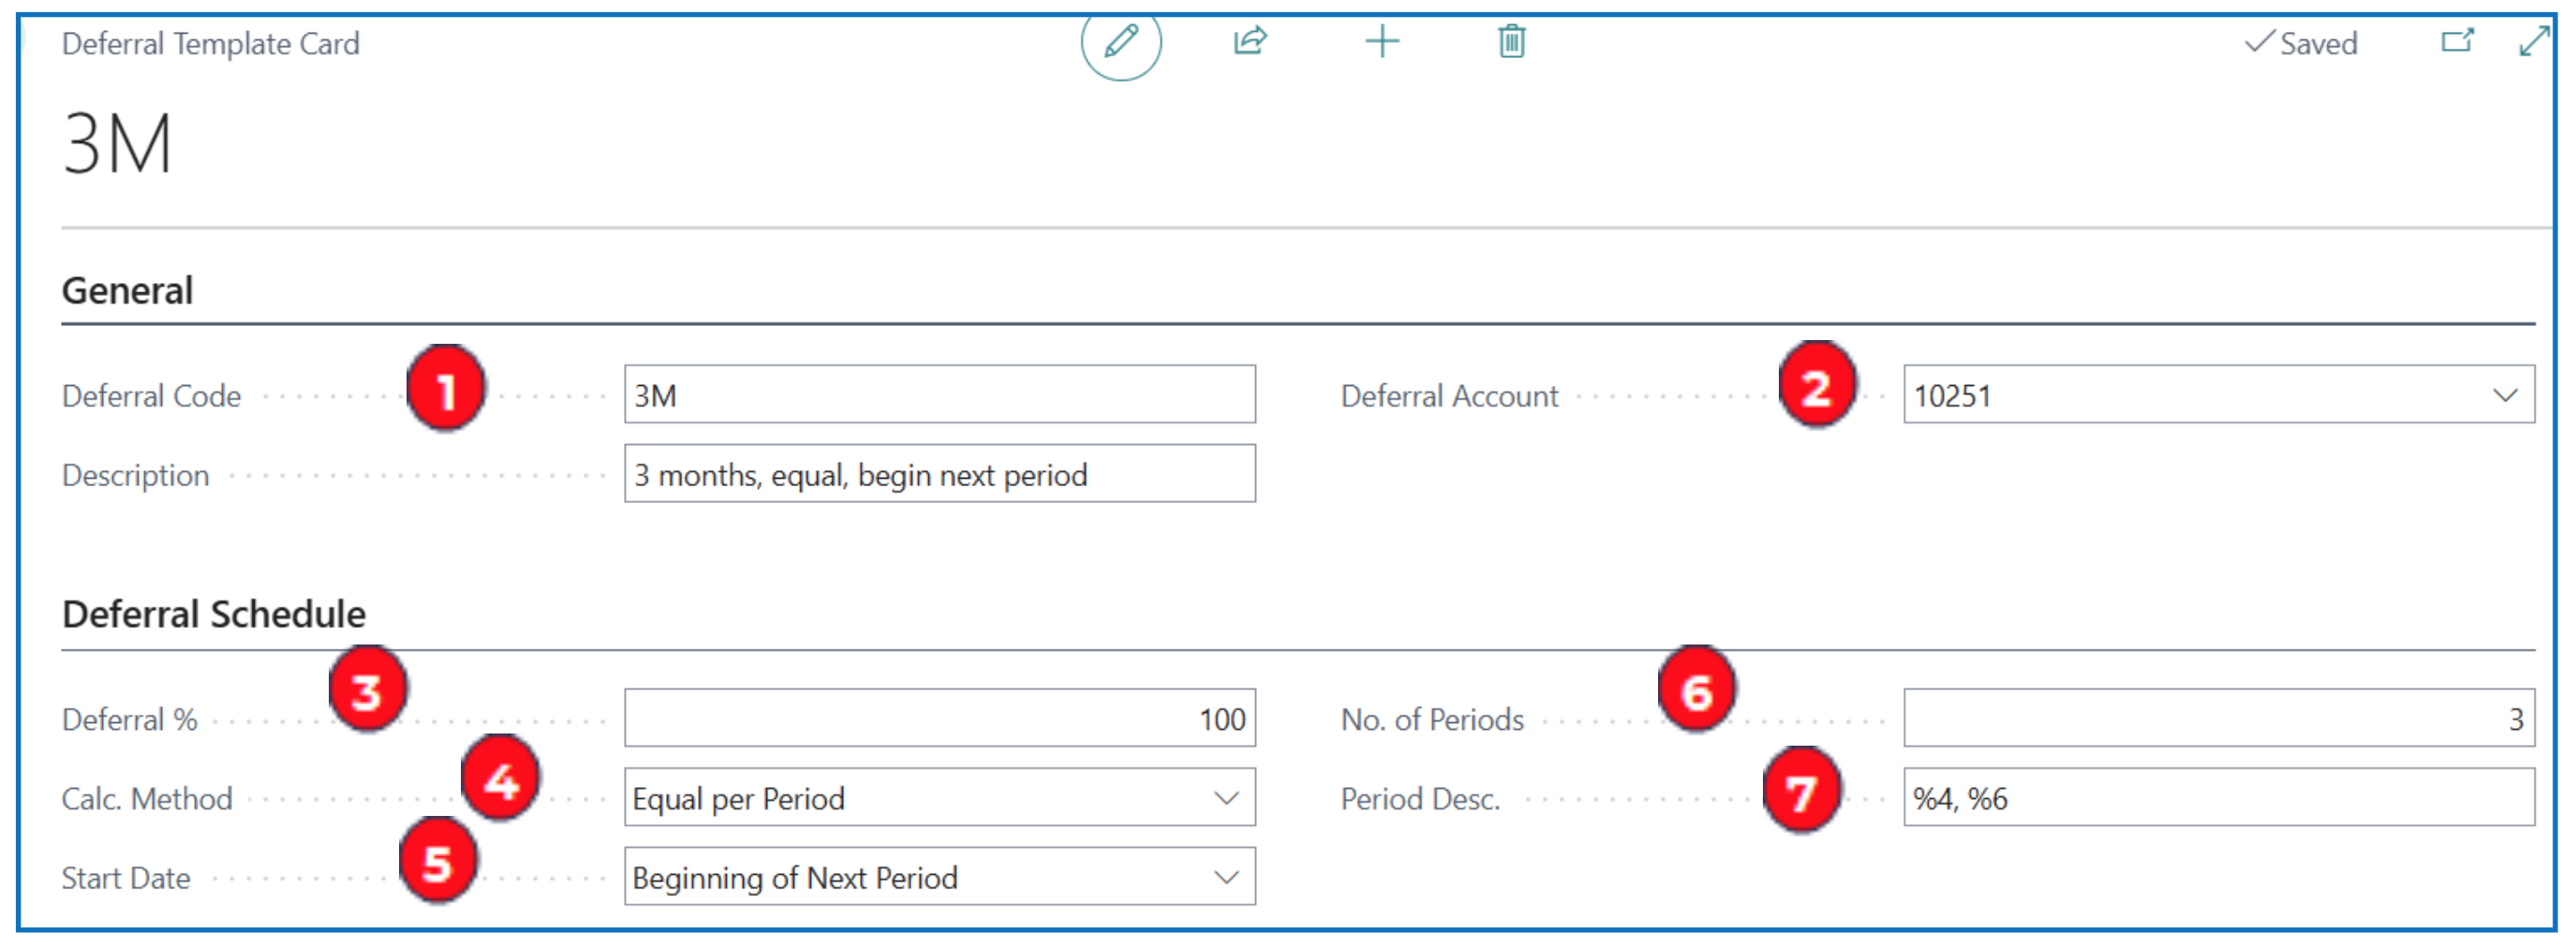Click the No. of Periods field
2576x948 pixels.
click(x=2217, y=718)
